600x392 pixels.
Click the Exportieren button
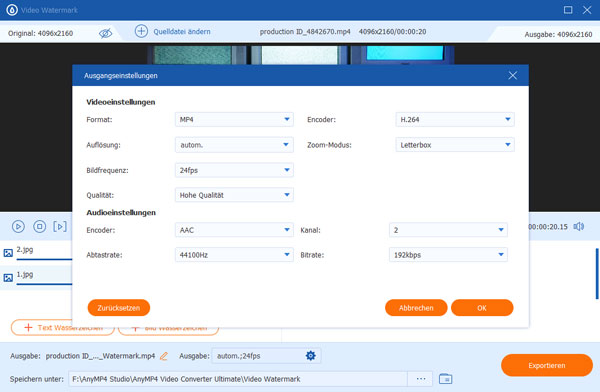tap(547, 365)
